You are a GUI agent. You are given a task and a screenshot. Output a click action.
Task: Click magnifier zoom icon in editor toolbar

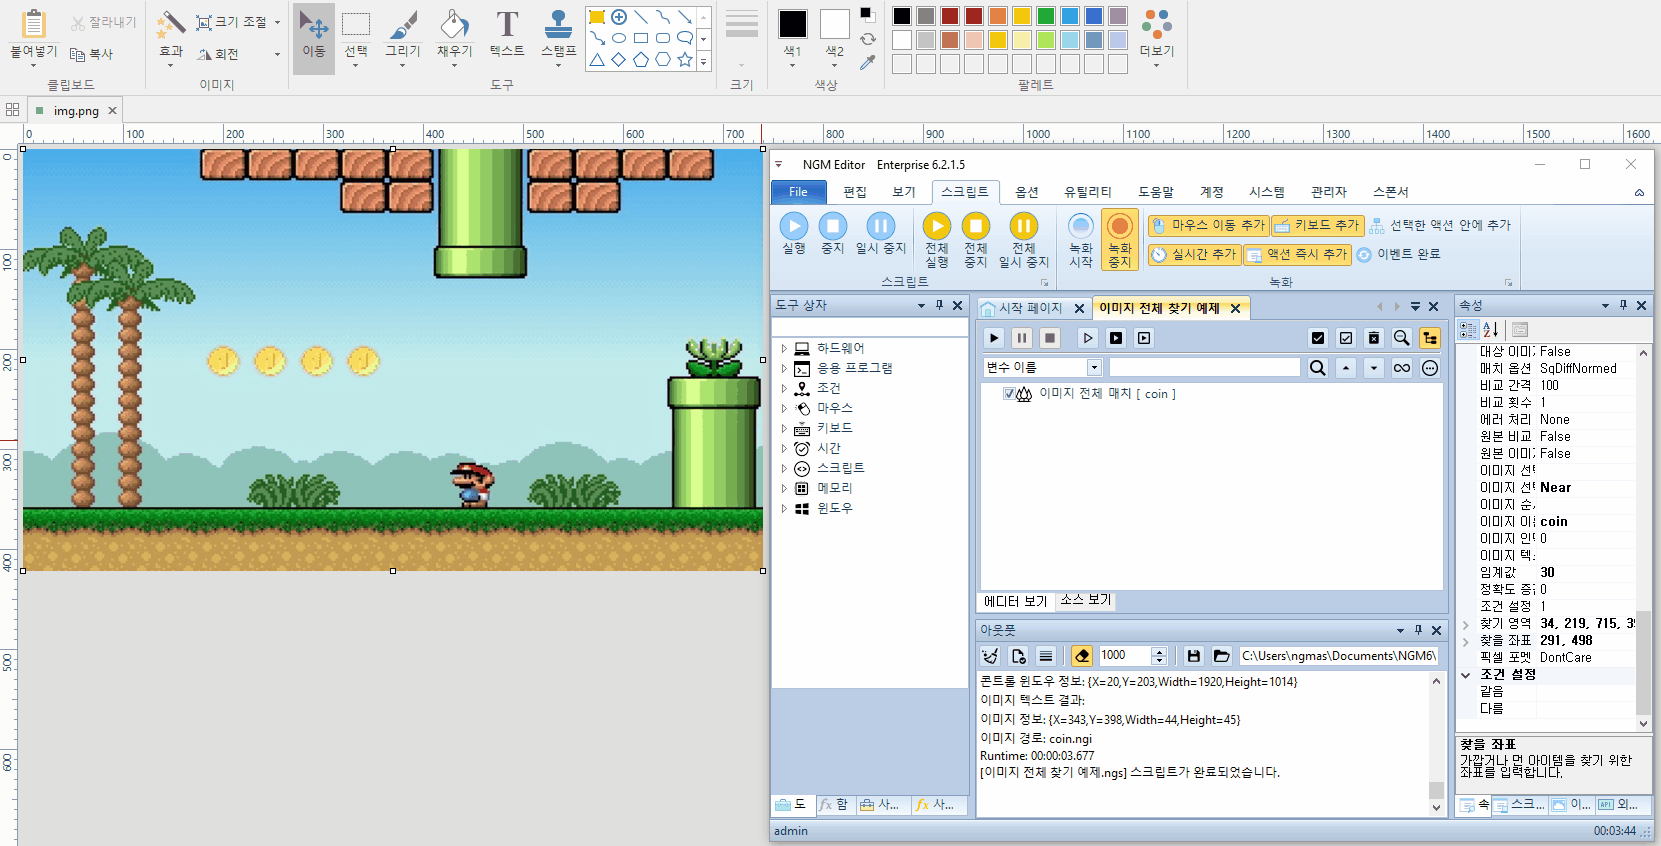tap(1402, 338)
